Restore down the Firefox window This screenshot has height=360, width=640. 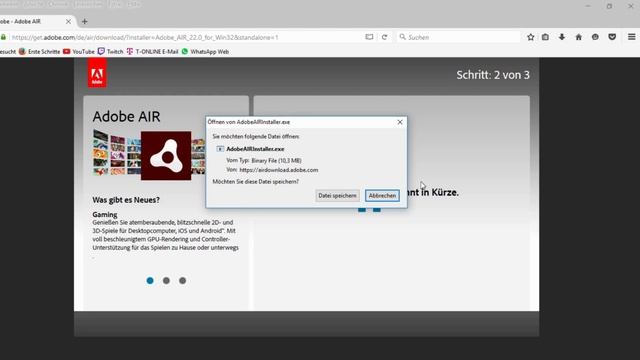click(x=609, y=6)
